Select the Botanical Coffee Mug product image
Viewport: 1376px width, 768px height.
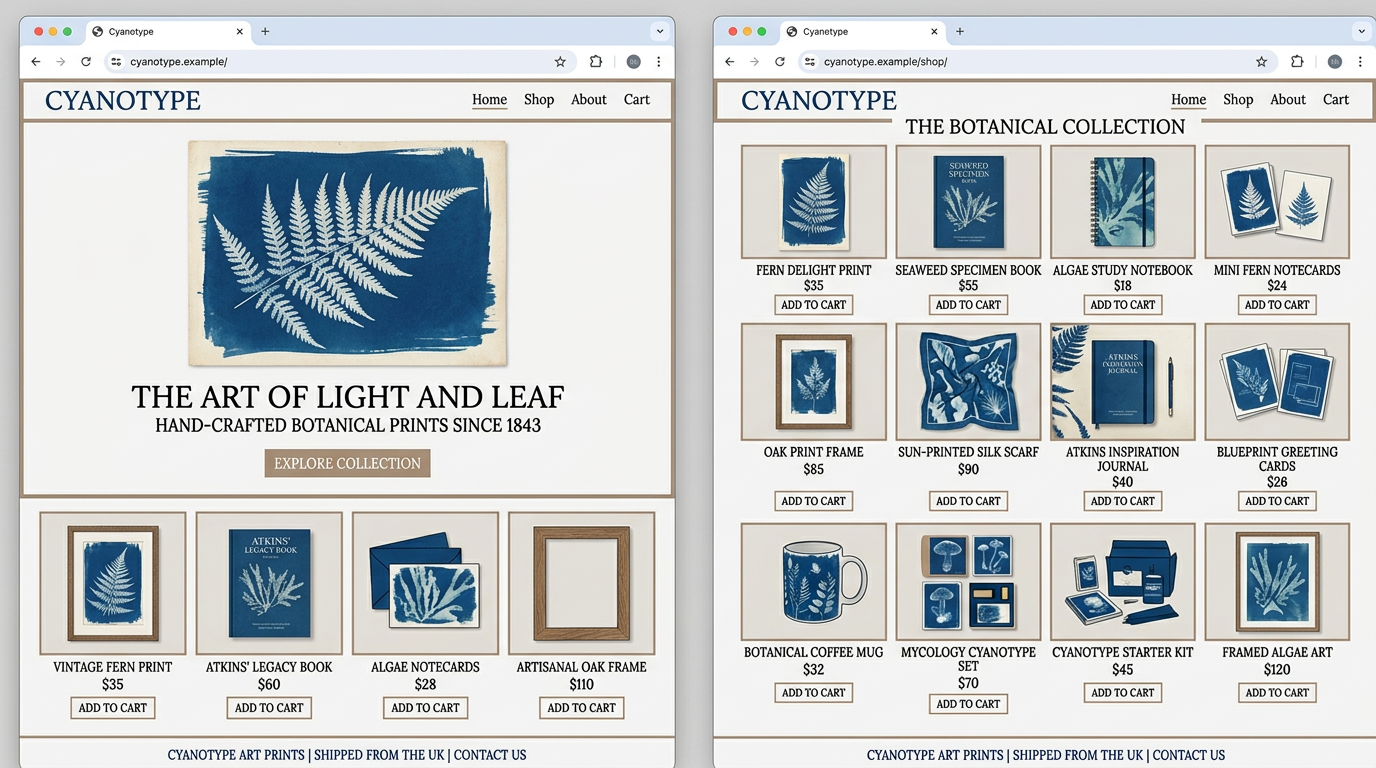point(813,581)
